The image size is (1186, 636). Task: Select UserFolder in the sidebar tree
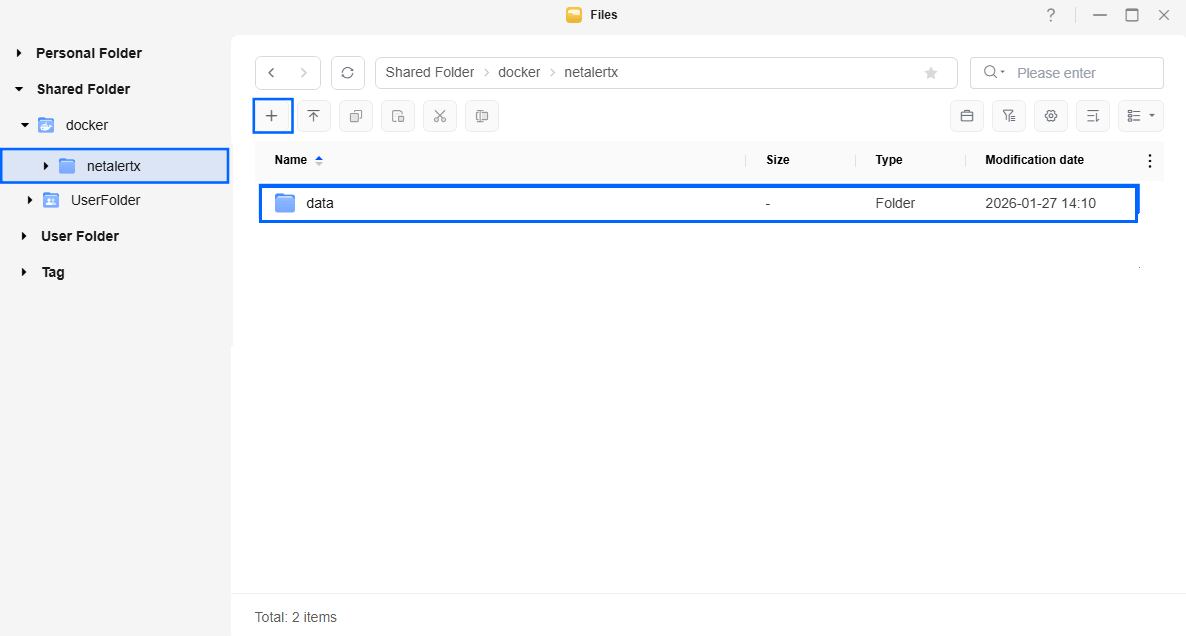(105, 200)
